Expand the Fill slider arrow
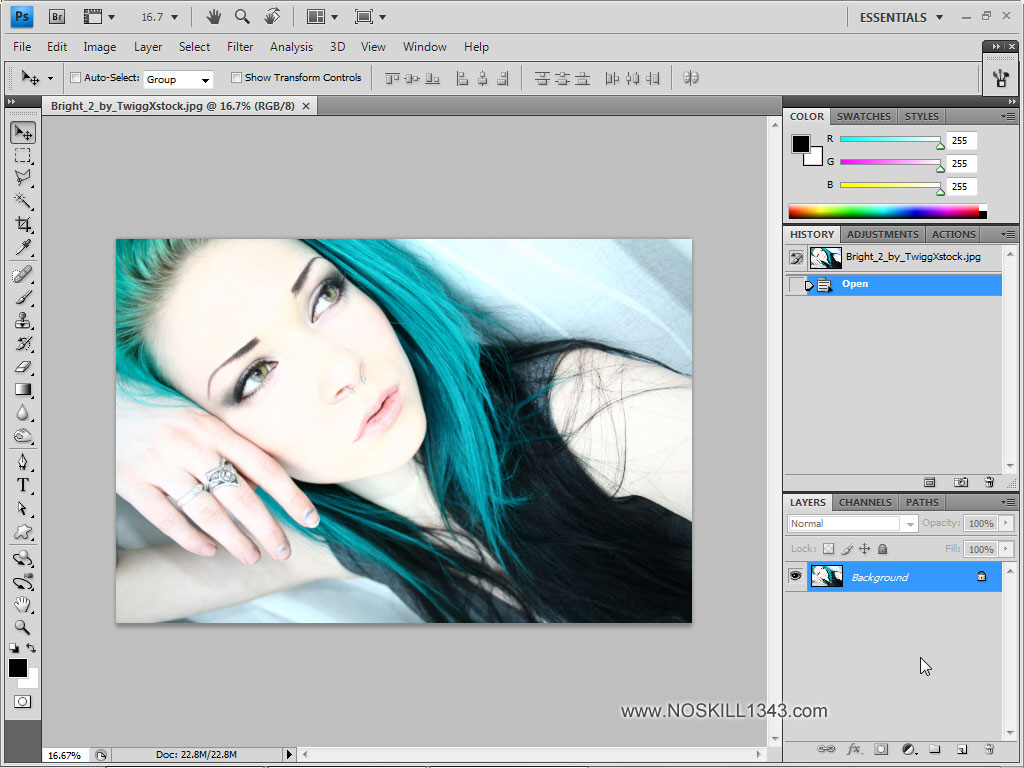 1006,549
